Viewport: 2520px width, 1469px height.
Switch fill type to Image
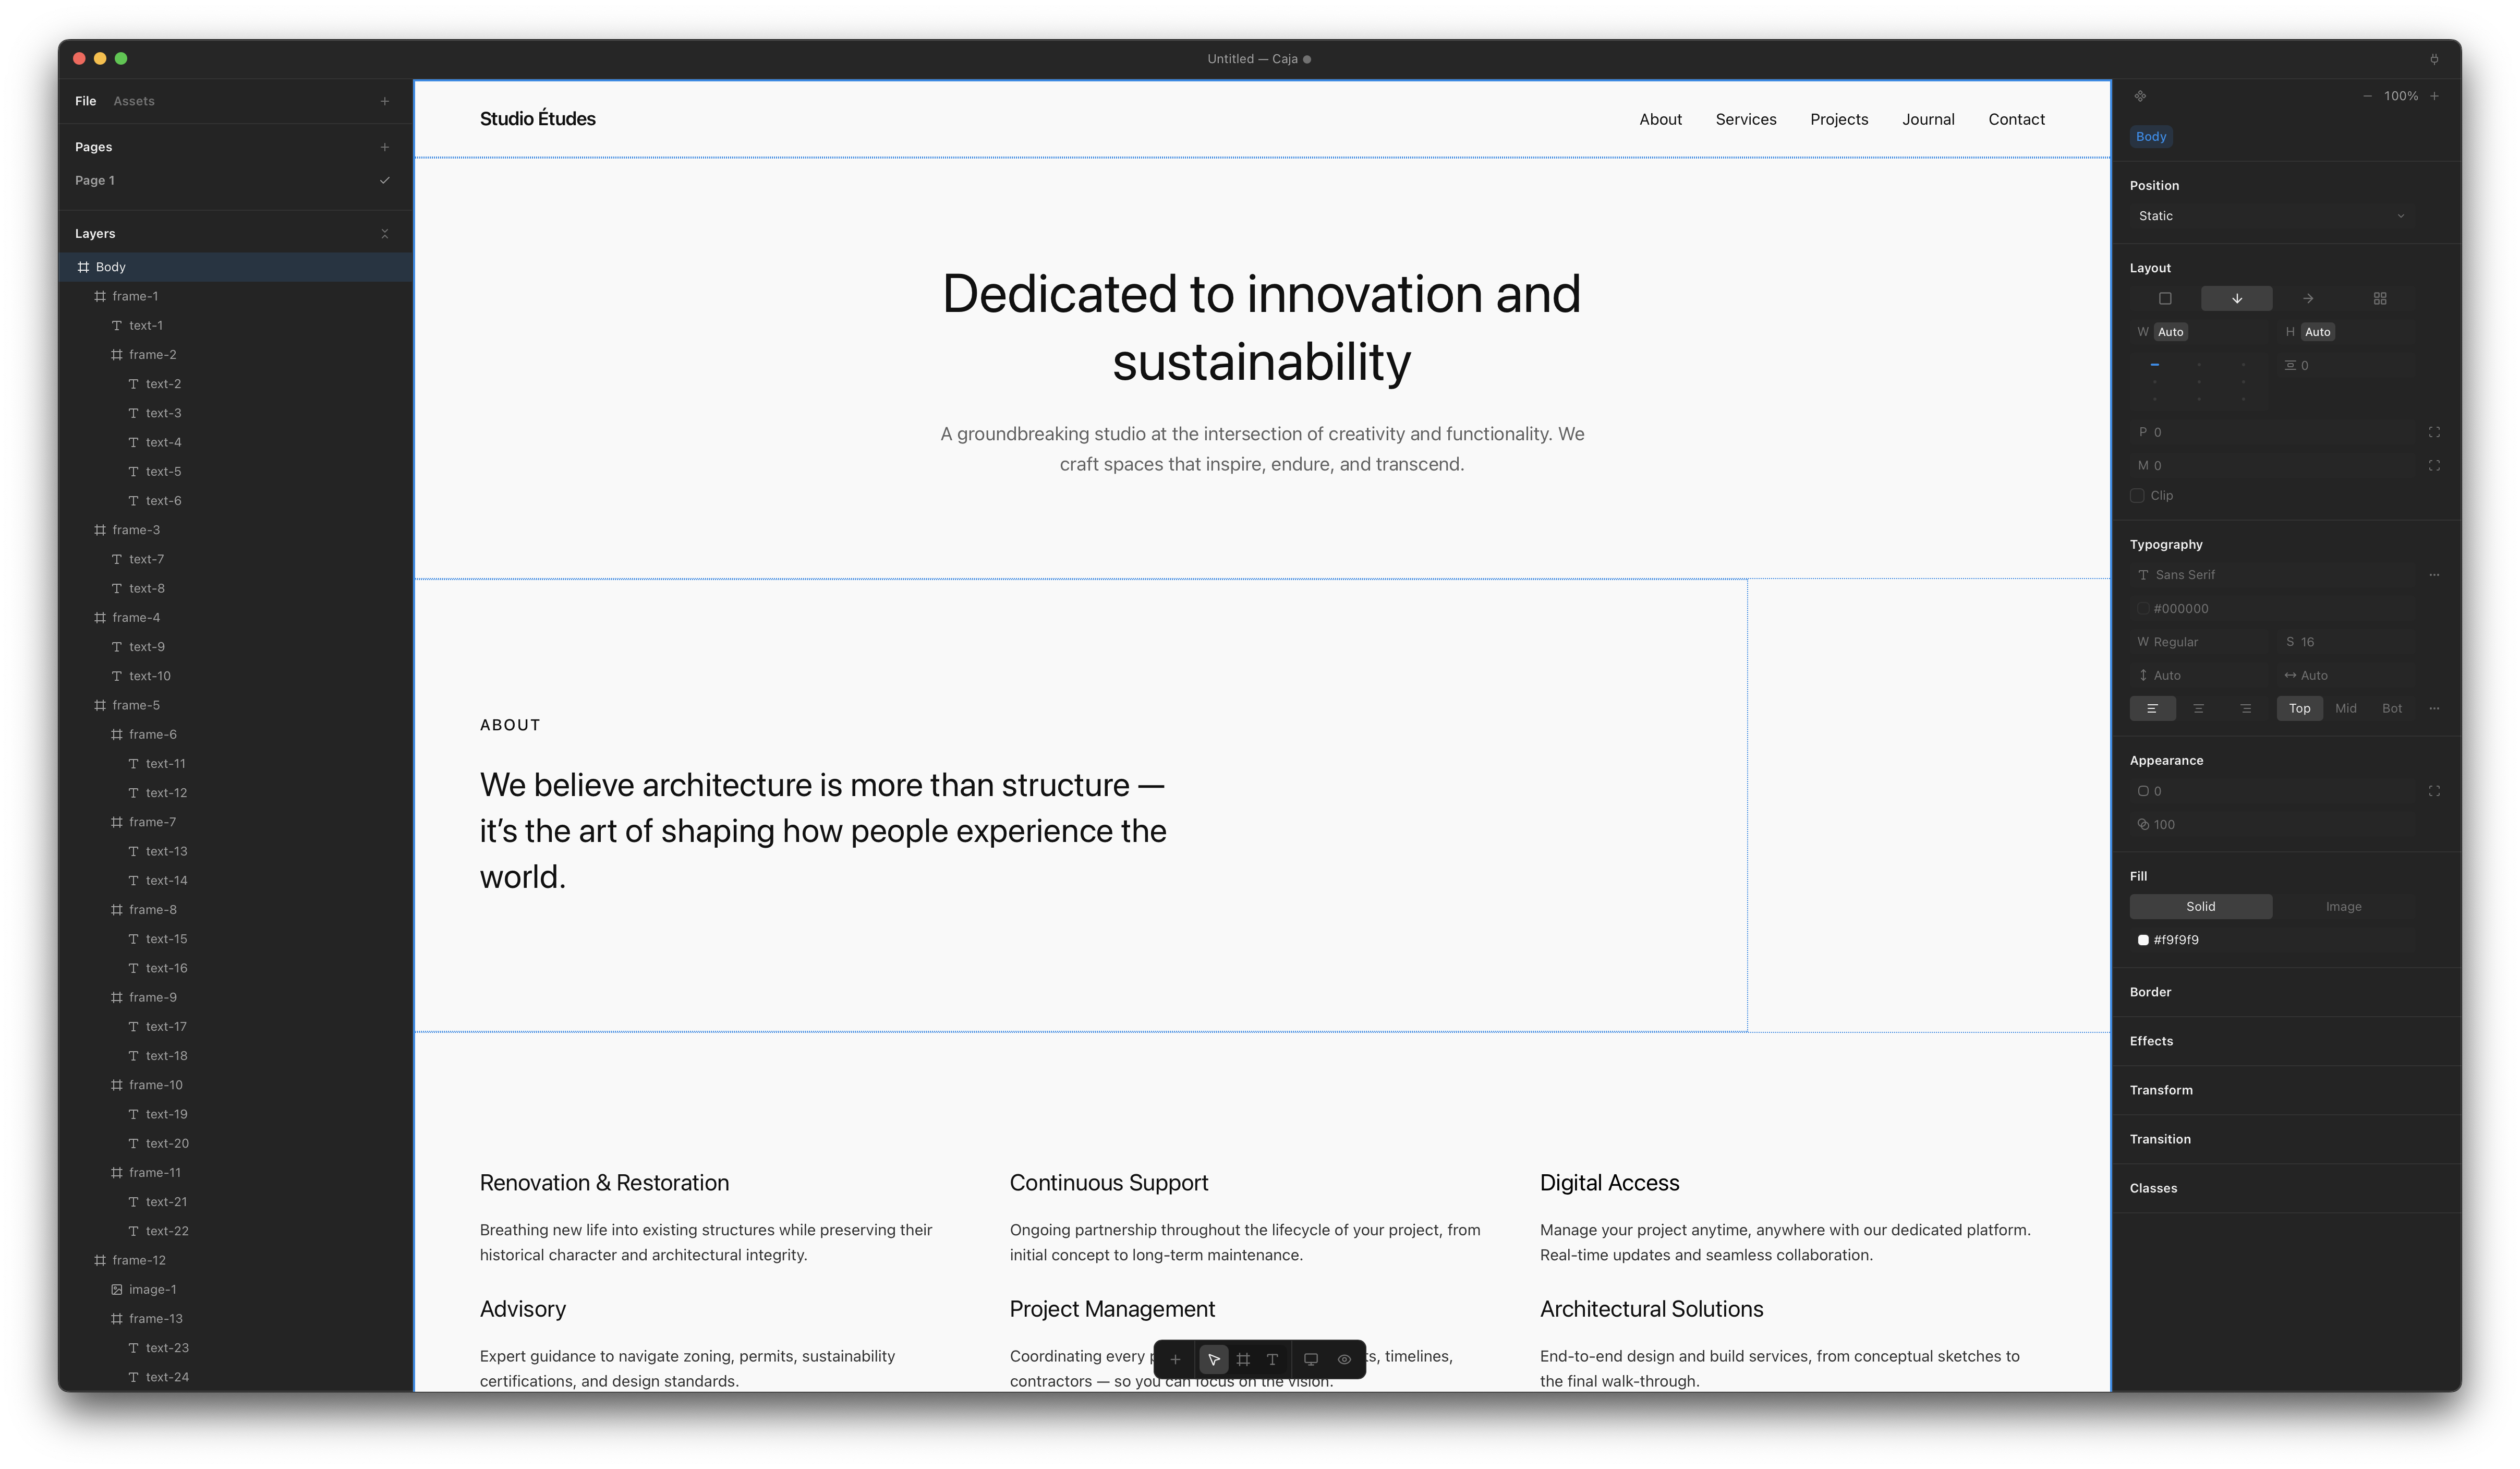(2343, 906)
